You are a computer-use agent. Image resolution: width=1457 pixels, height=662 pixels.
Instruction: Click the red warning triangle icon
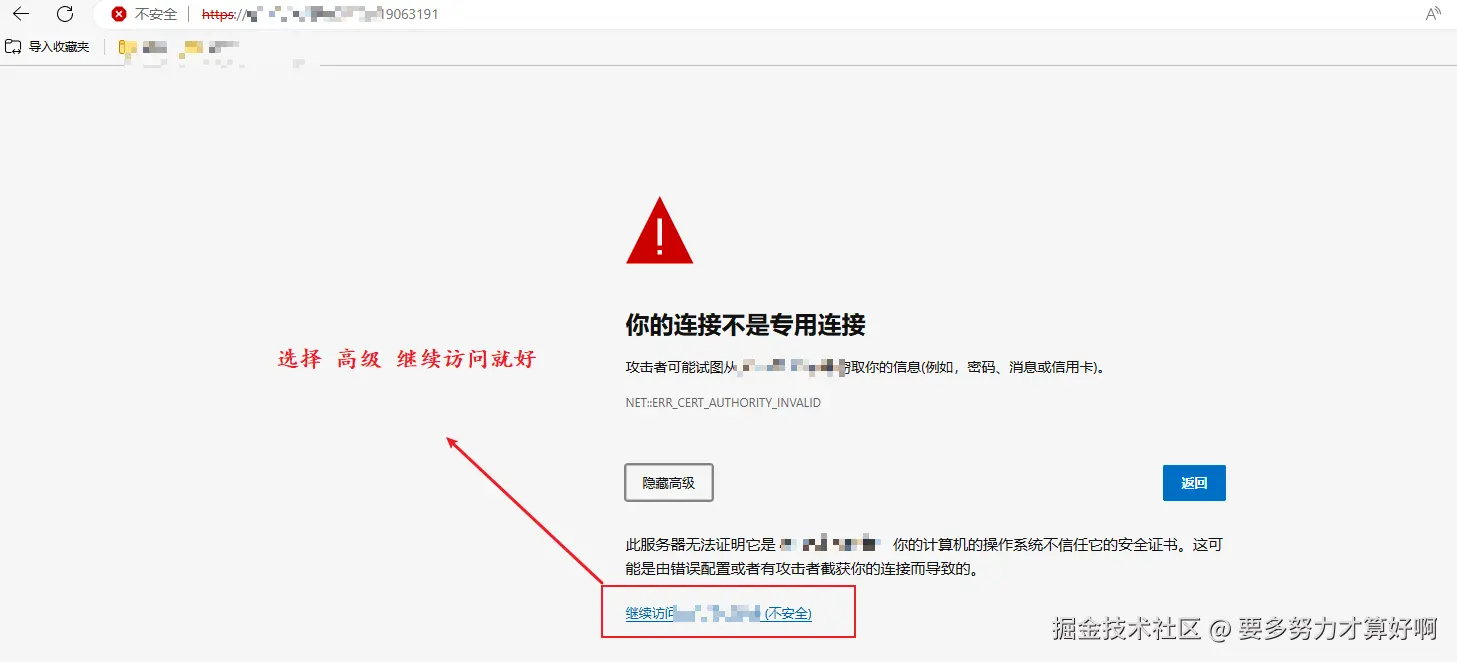point(659,231)
